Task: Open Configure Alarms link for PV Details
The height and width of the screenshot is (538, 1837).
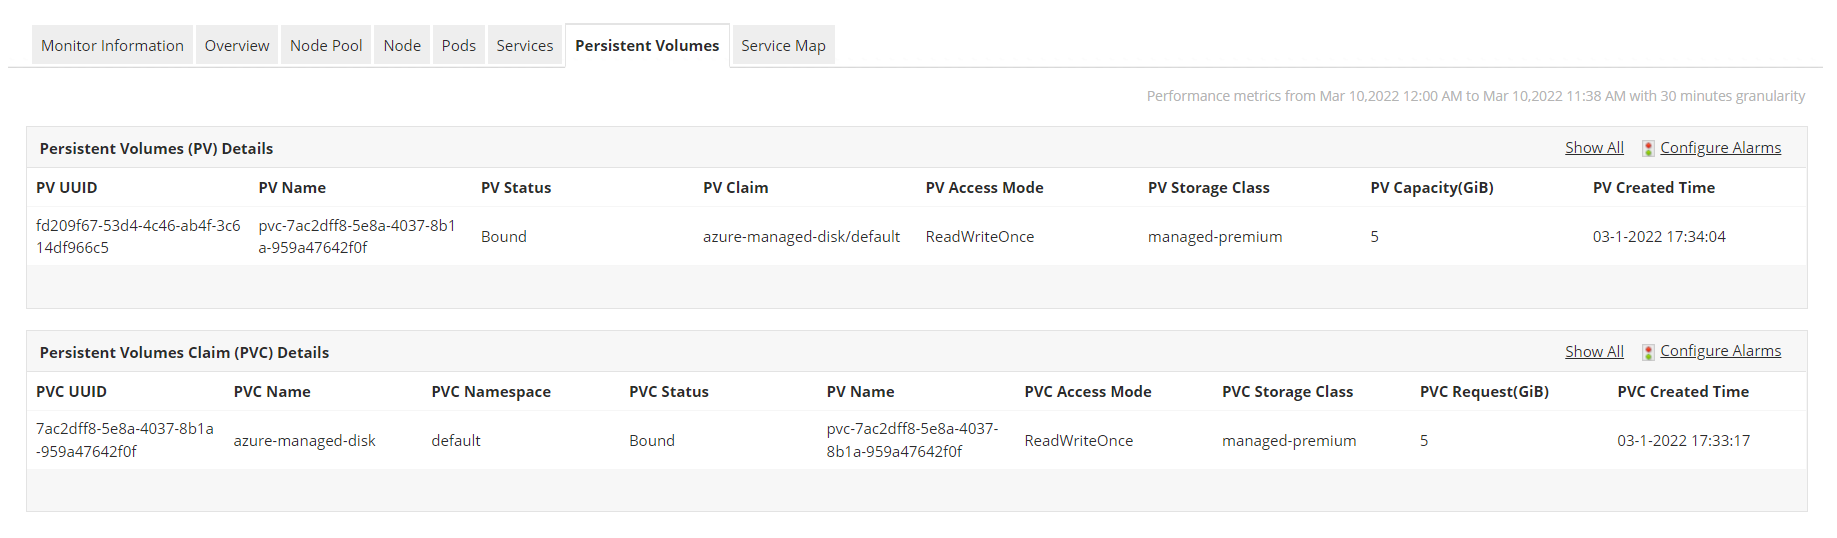Action: [1720, 148]
